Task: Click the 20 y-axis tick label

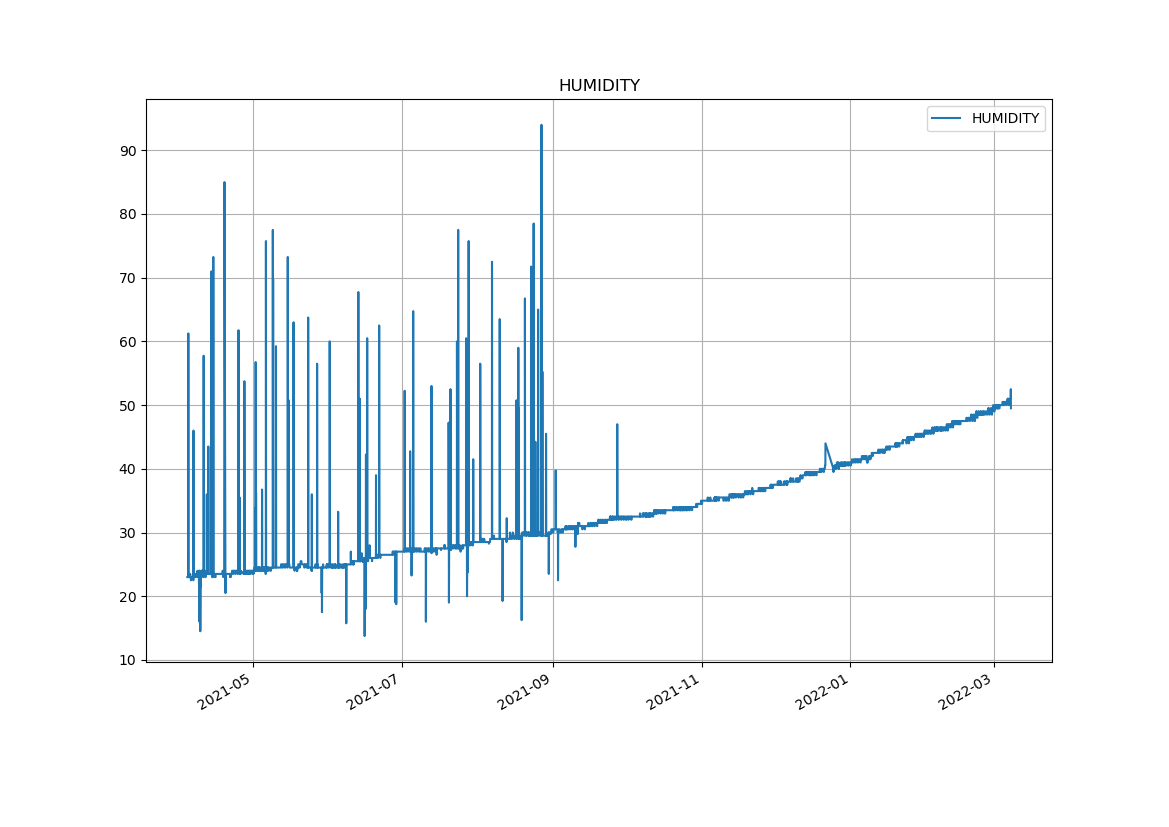Action: tap(128, 597)
